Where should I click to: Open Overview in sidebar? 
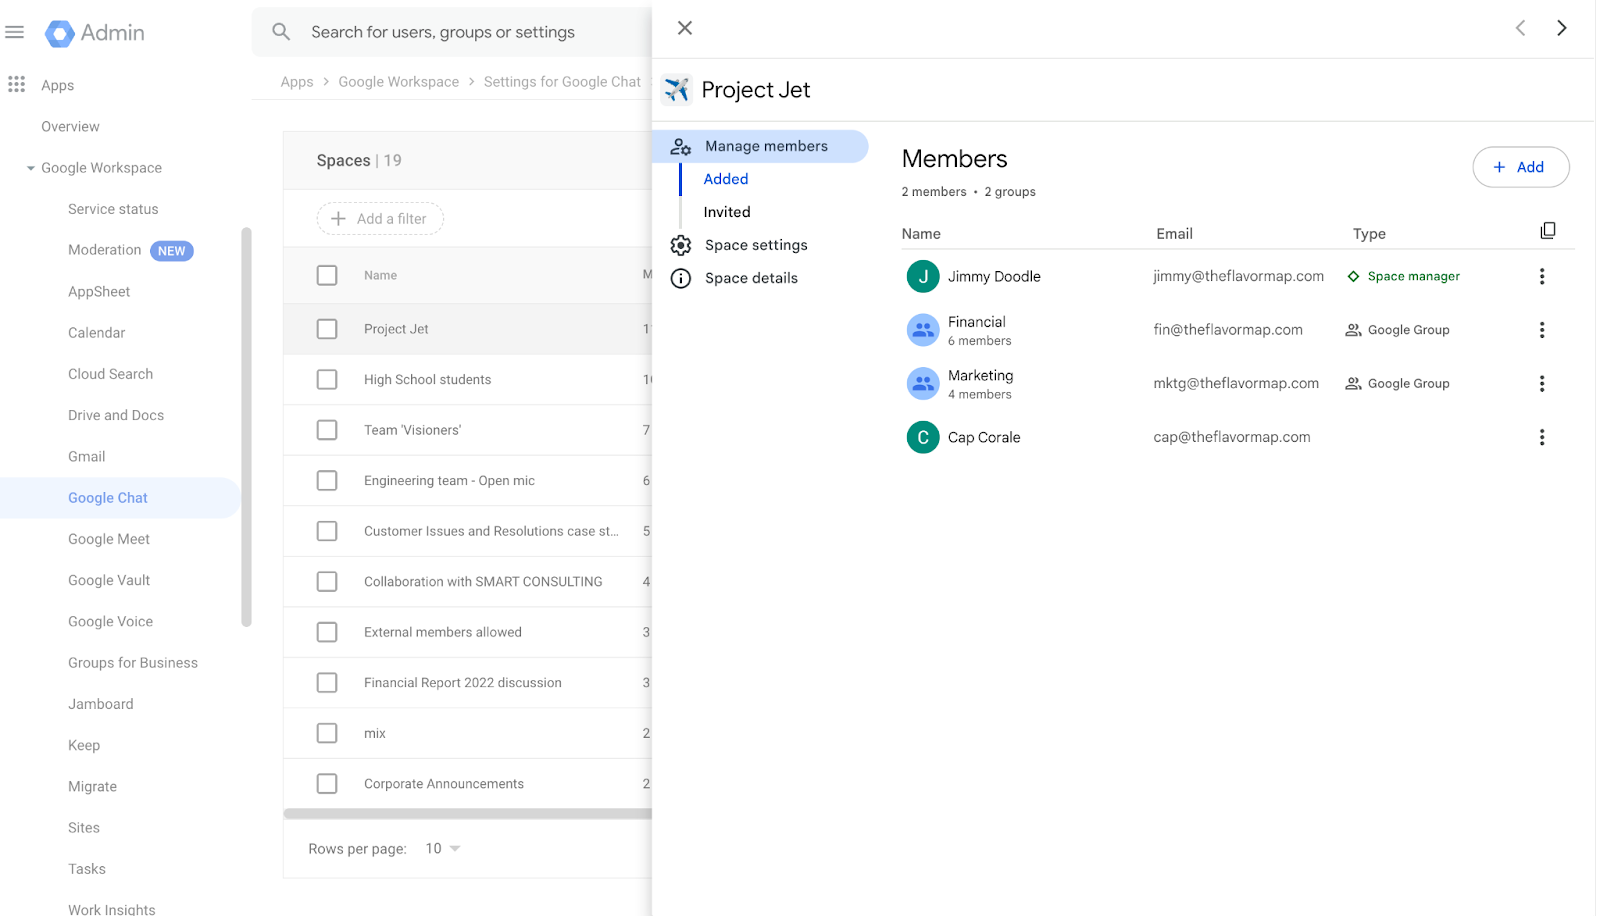(x=70, y=127)
